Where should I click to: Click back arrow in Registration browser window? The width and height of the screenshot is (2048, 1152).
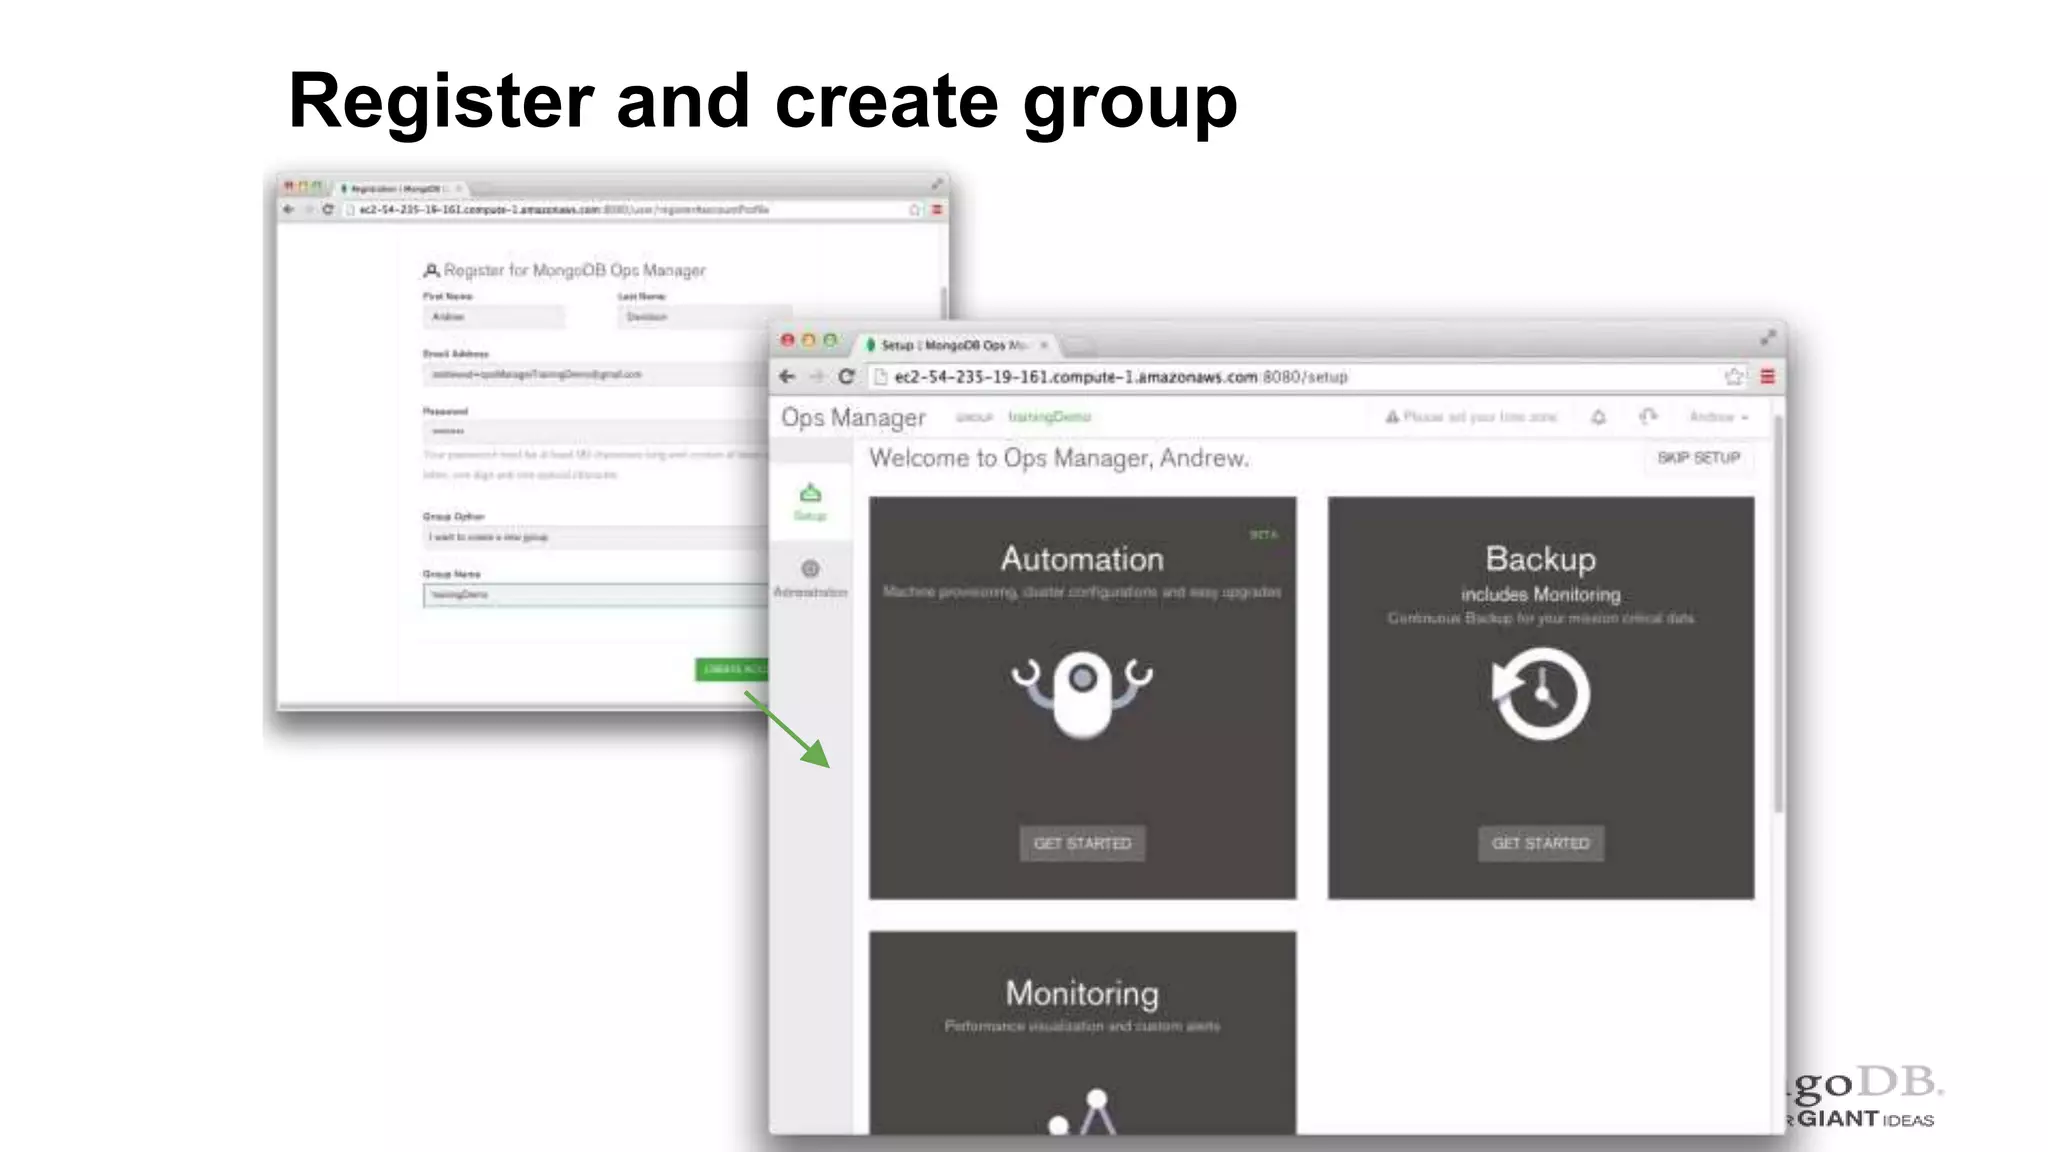pyautogui.click(x=289, y=209)
